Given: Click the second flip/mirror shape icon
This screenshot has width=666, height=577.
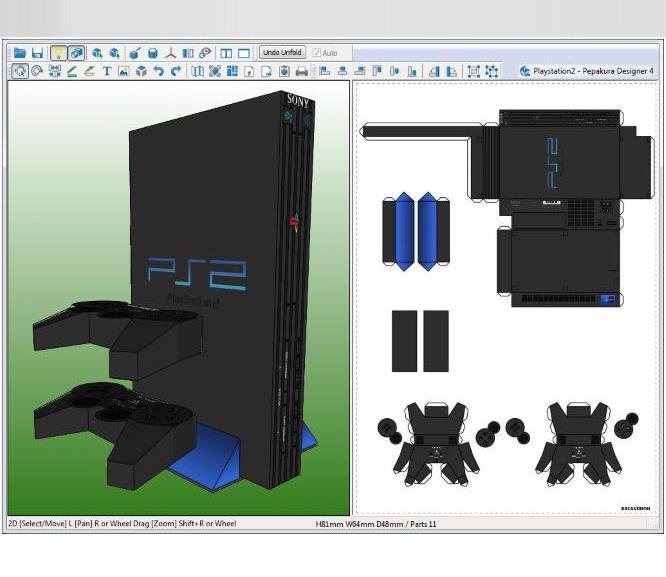Looking at the screenshot, I should click(451, 71).
